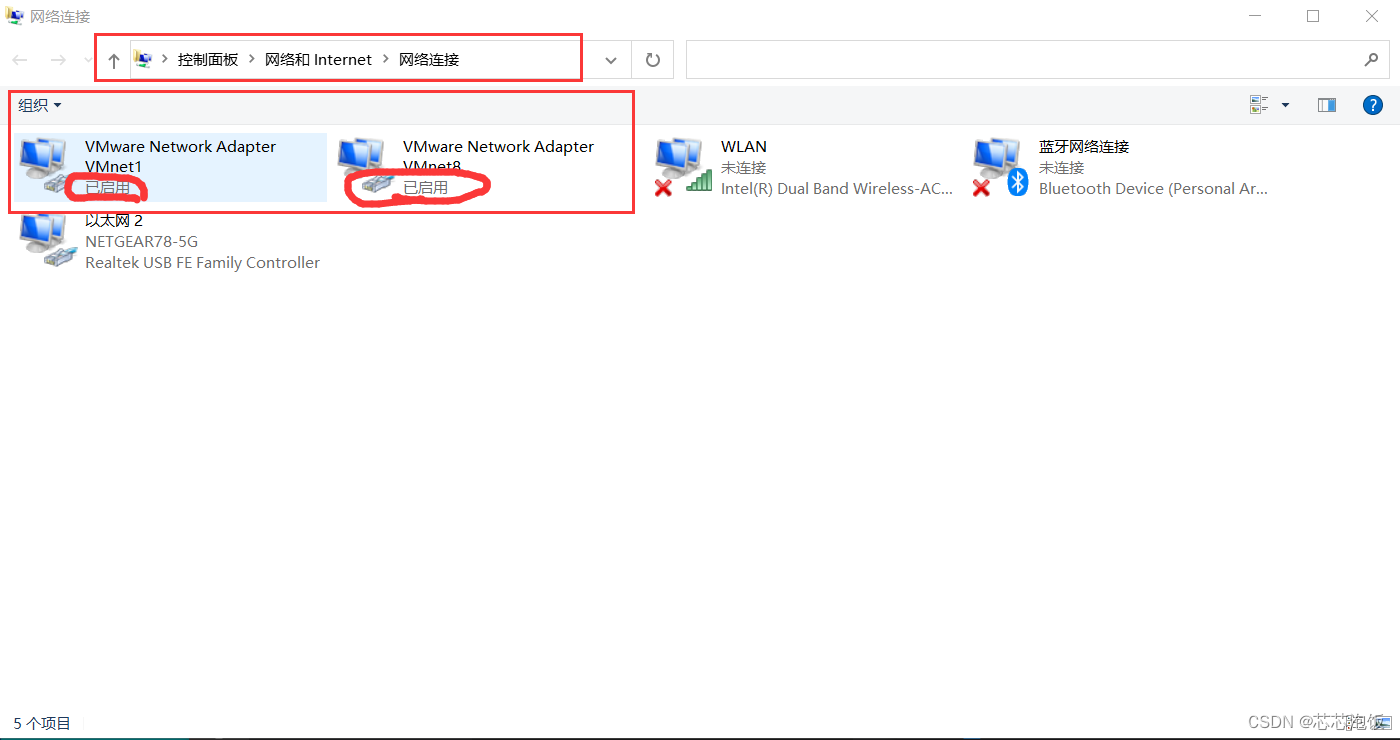The image size is (1400, 740).
Task: Click 已启用 status under VMnet8
Action: [x=425, y=187]
